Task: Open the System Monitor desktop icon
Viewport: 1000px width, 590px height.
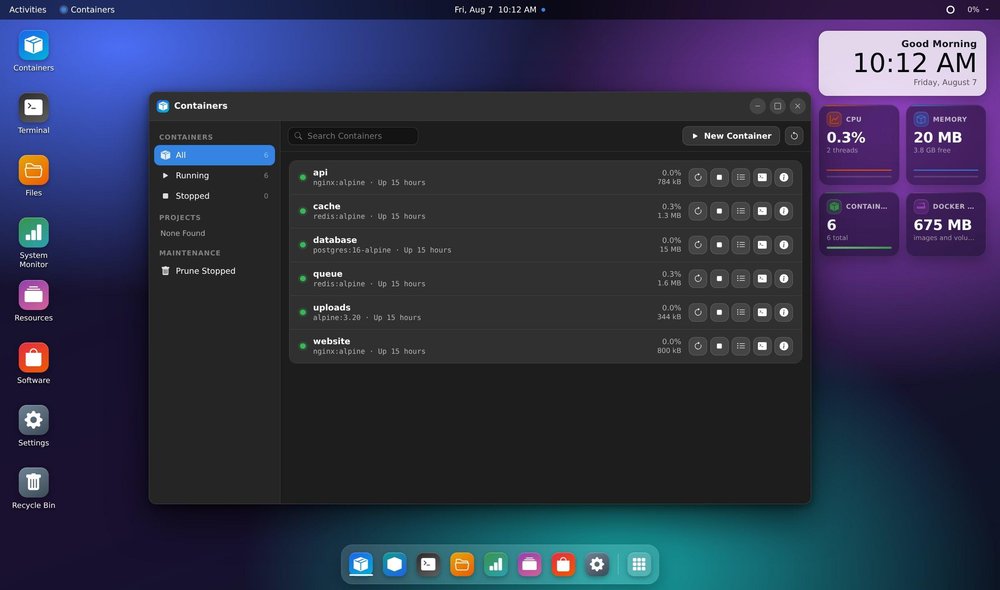Action: coord(33,242)
